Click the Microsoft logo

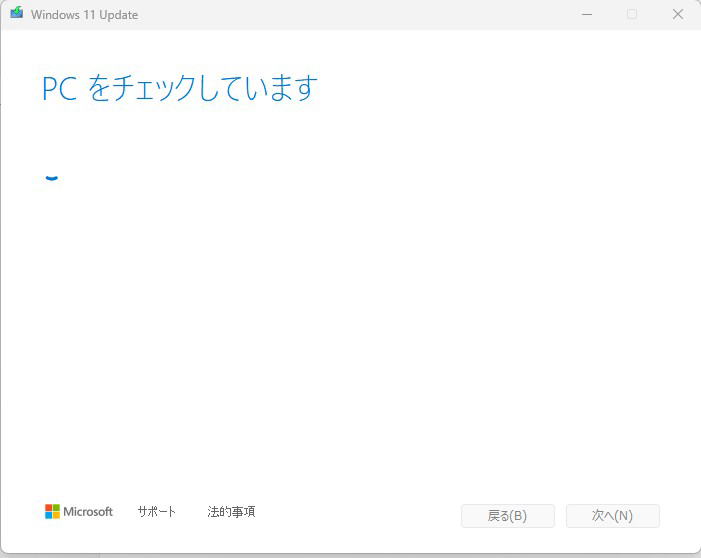pyautogui.click(x=79, y=512)
